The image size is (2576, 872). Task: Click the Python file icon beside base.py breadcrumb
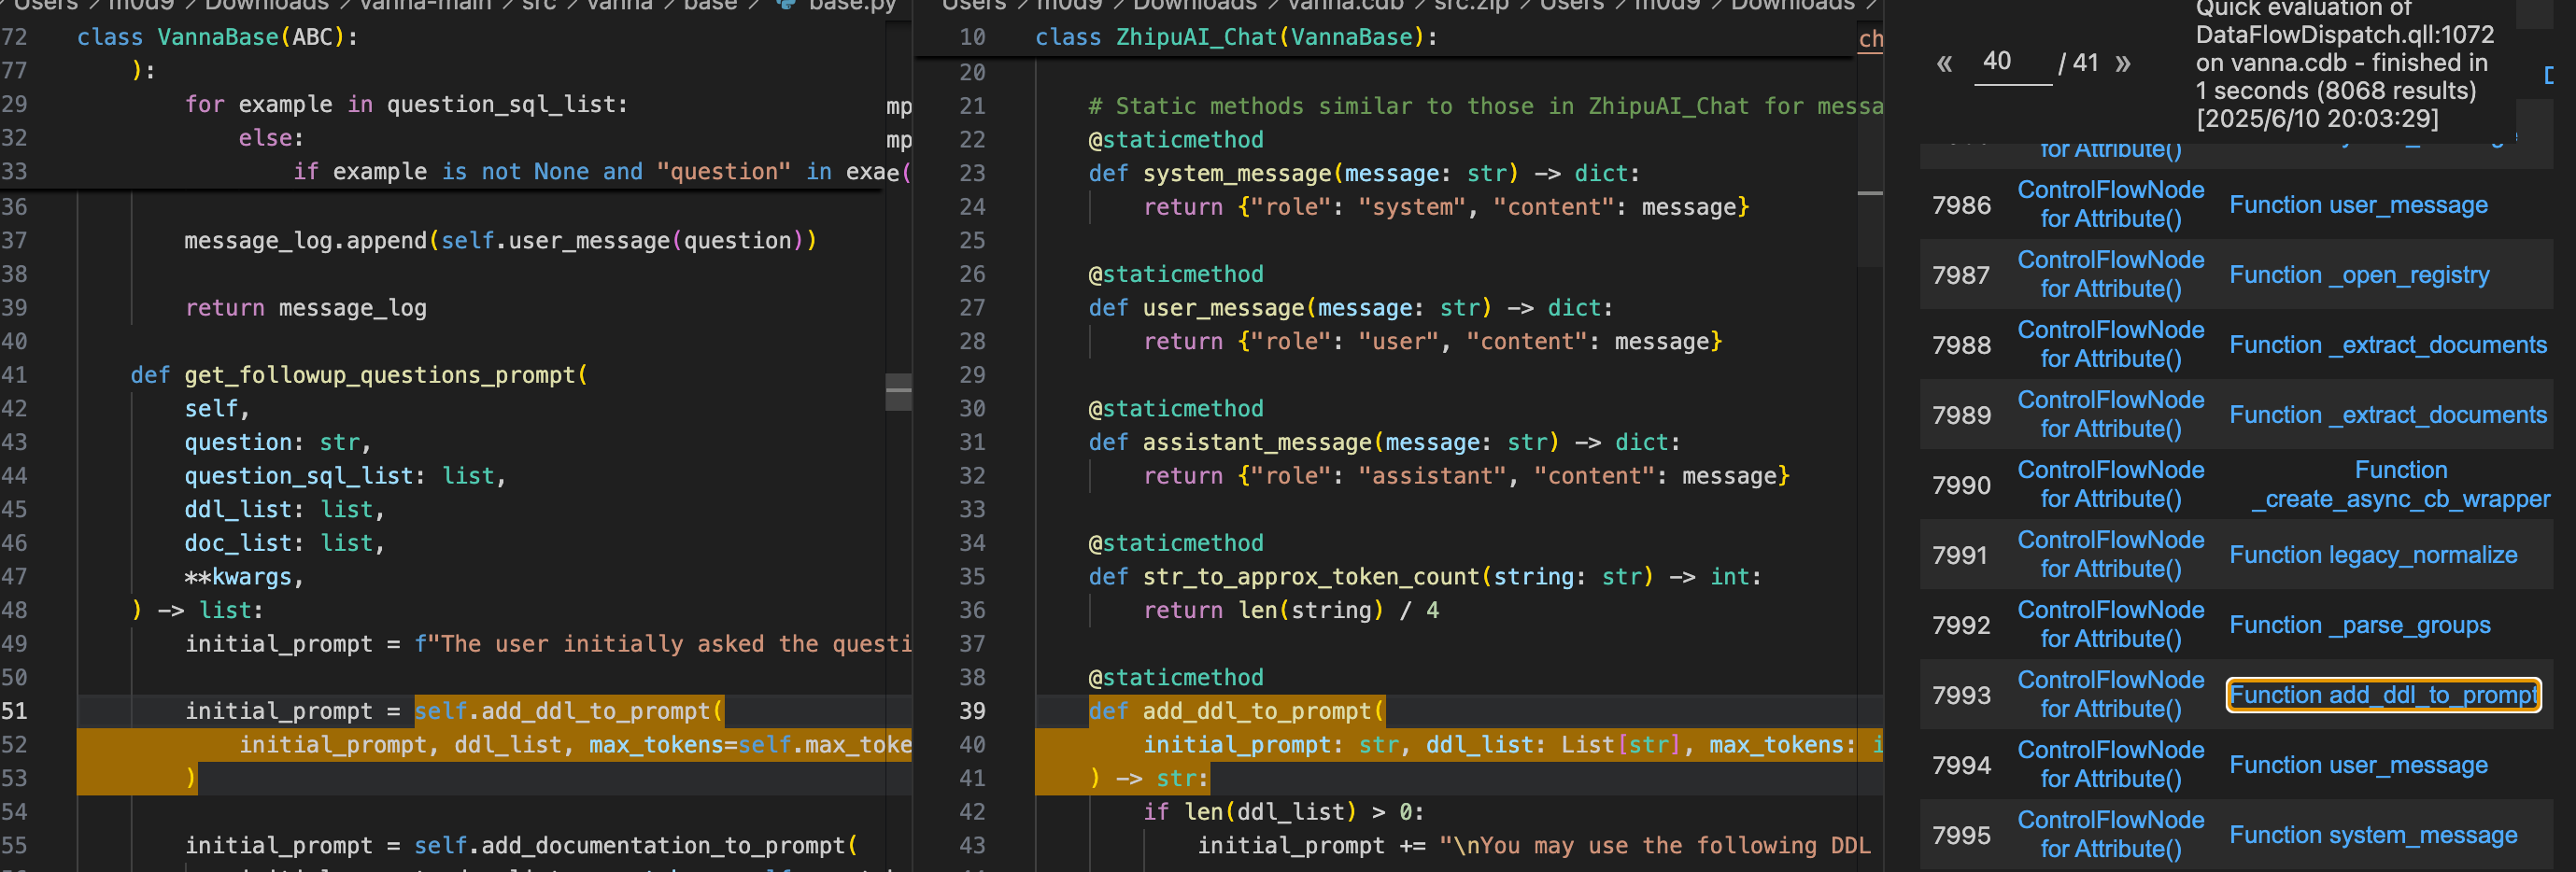tap(786, 4)
